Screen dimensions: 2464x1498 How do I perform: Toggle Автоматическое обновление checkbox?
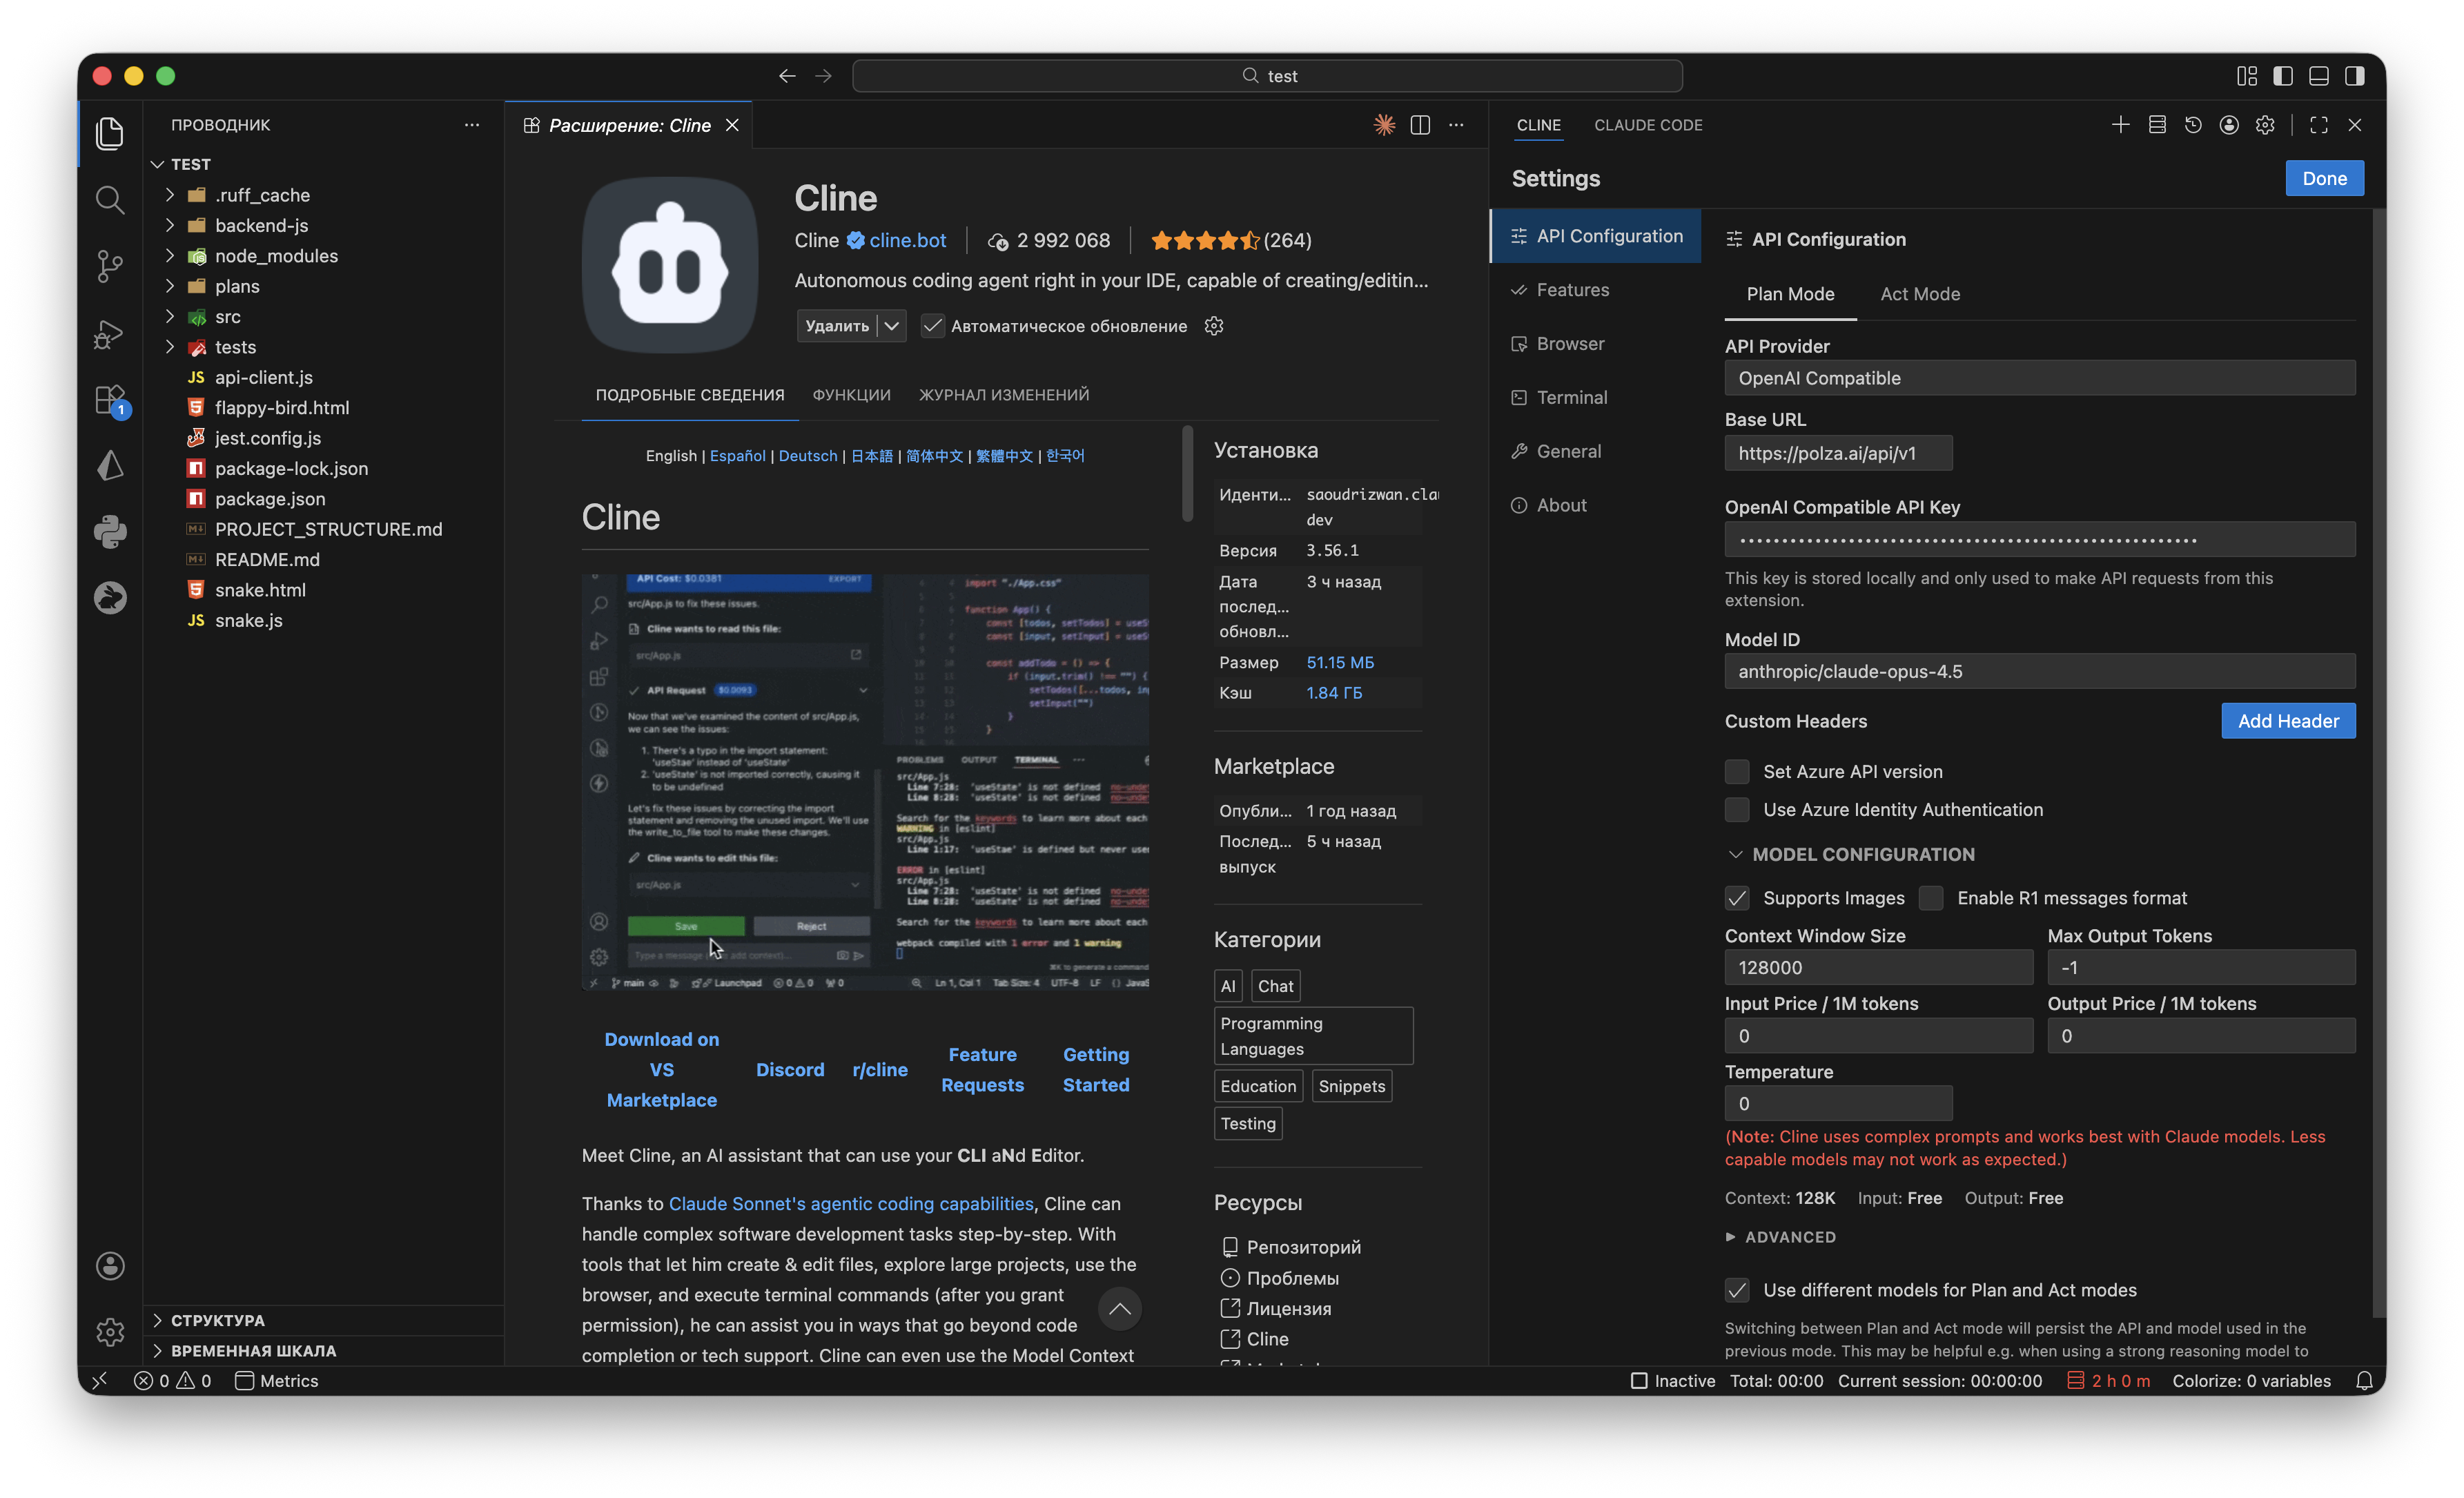coord(932,326)
